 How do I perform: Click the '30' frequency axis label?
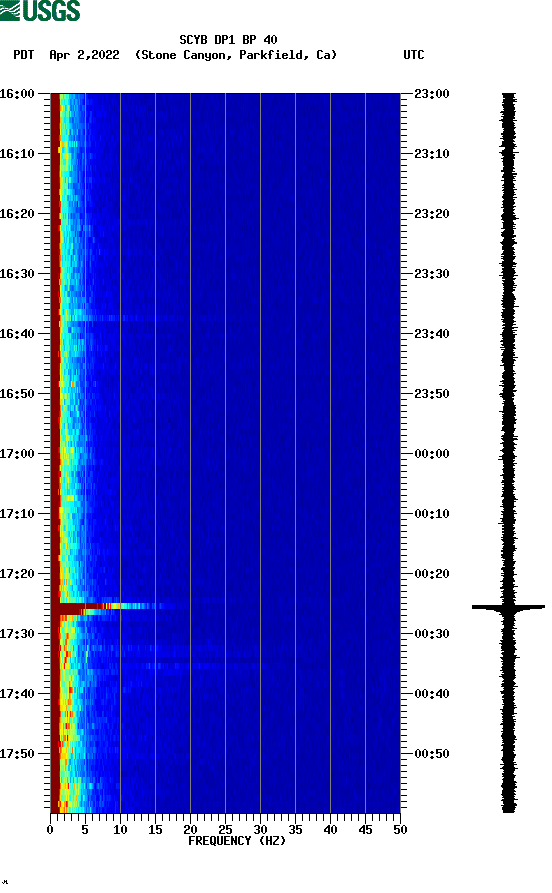(x=260, y=830)
